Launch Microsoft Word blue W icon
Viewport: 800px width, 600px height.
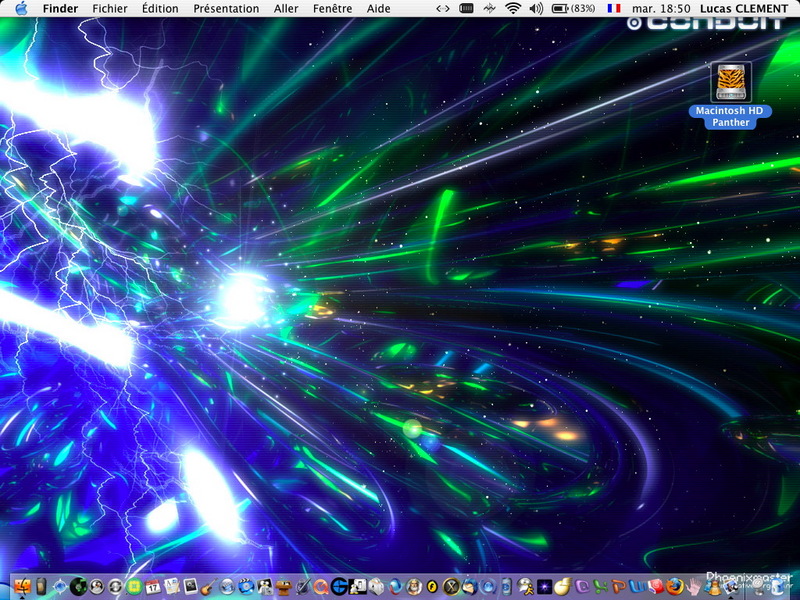pos(638,587)
